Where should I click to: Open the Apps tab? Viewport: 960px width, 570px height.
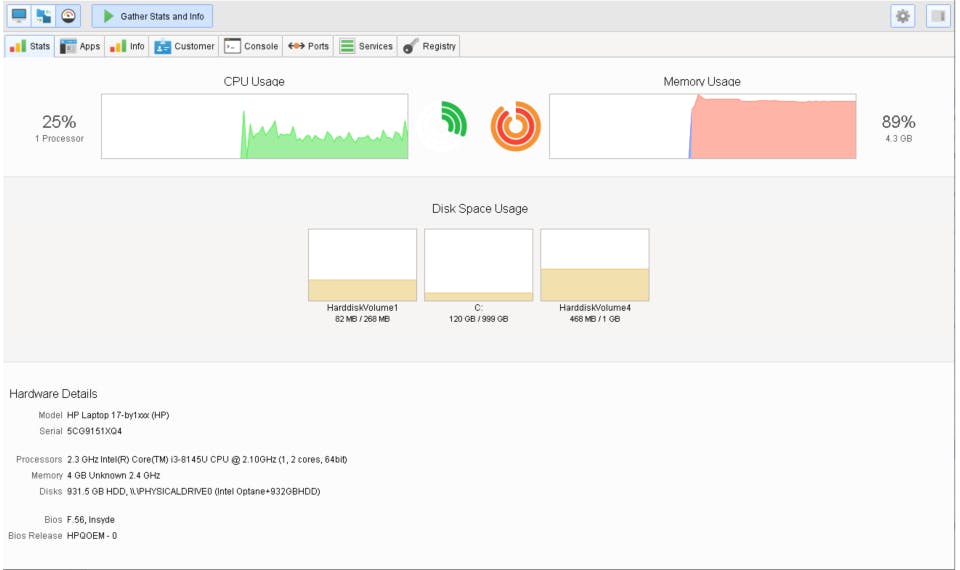click(80, 46)
